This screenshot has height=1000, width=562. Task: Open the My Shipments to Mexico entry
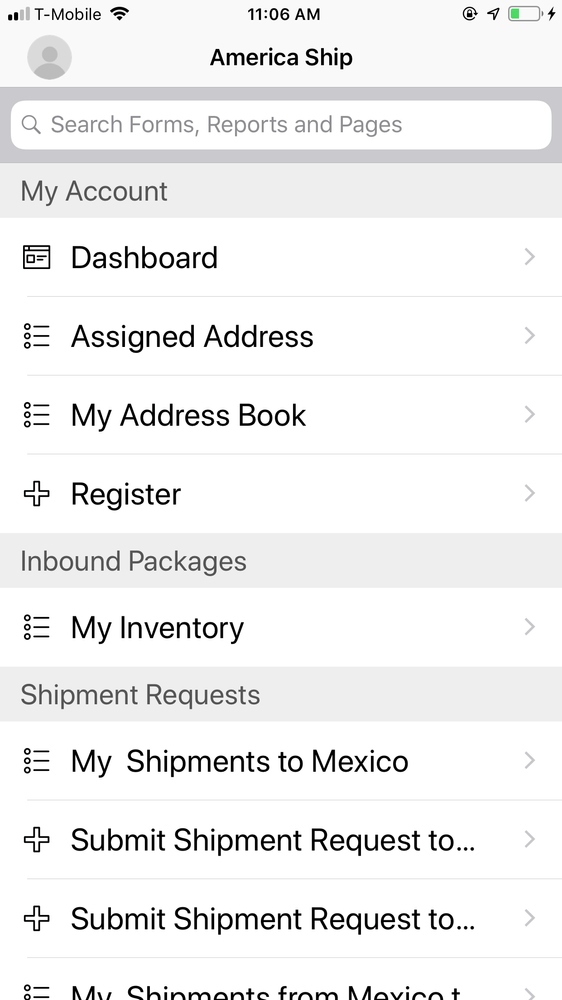point(281,761)
